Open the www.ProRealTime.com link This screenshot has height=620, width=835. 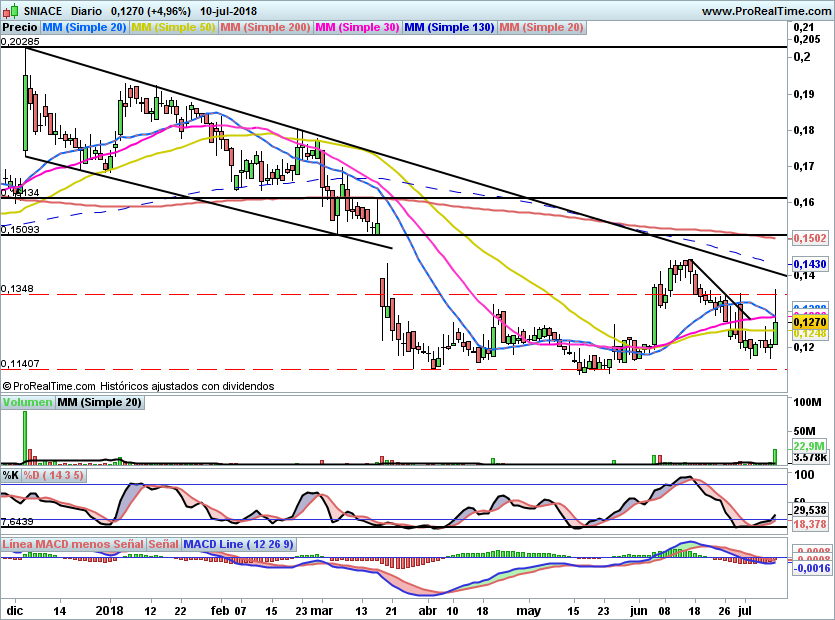[763, 11]
